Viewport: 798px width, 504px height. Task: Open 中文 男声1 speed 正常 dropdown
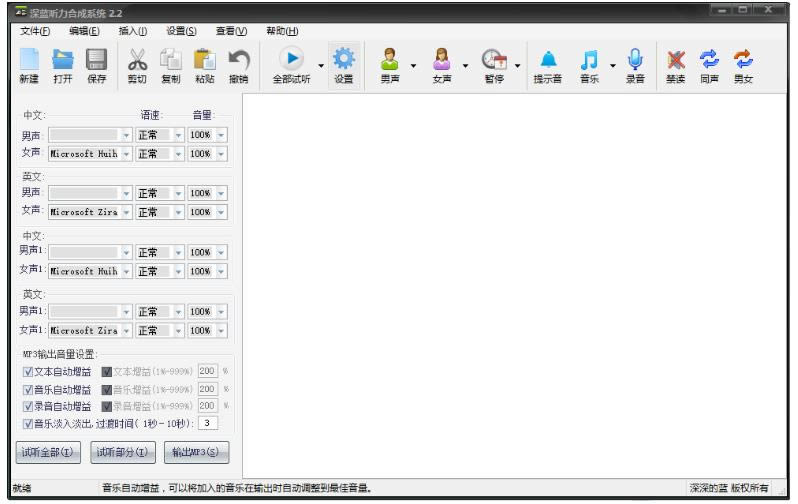tap(159, 253)
